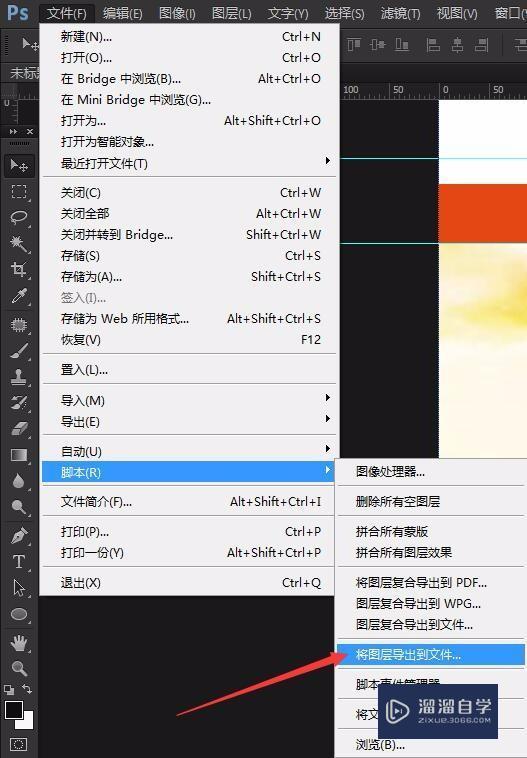Screen dimensions: 527x758
Task: Toggle Quick Mask mode icon
Action: (18, 744)
